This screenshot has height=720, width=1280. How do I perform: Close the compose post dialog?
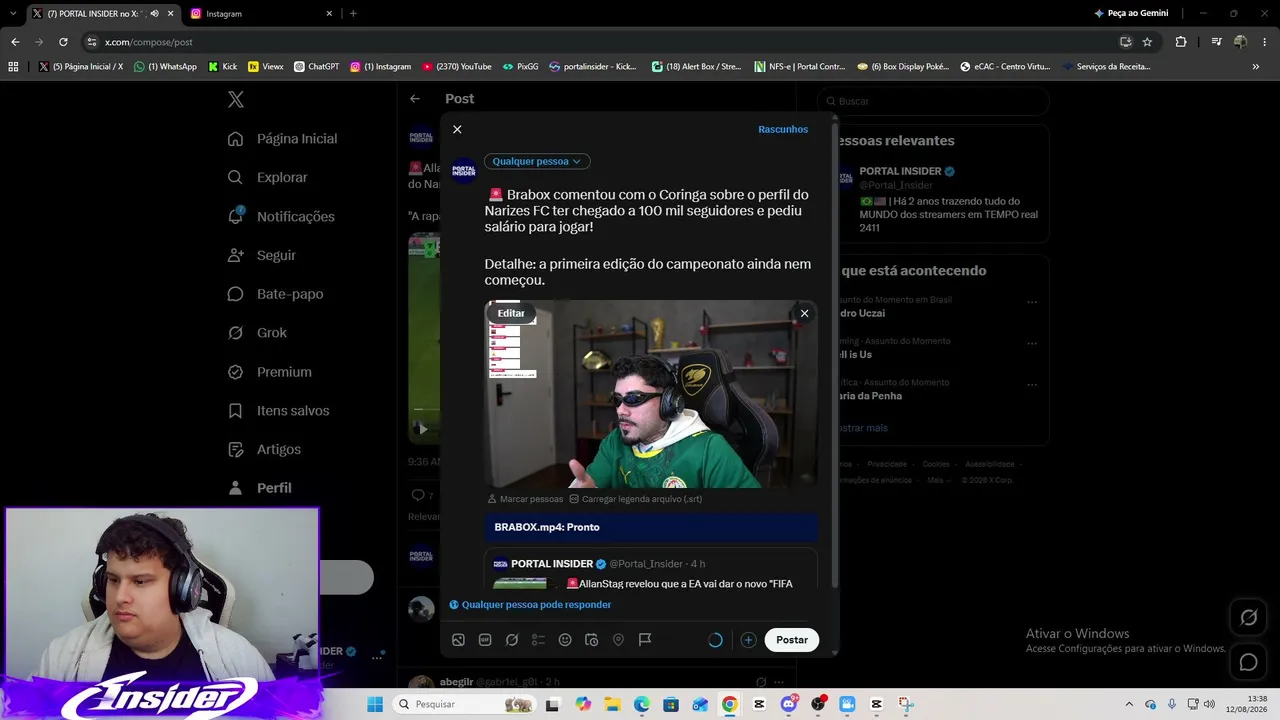457,129
